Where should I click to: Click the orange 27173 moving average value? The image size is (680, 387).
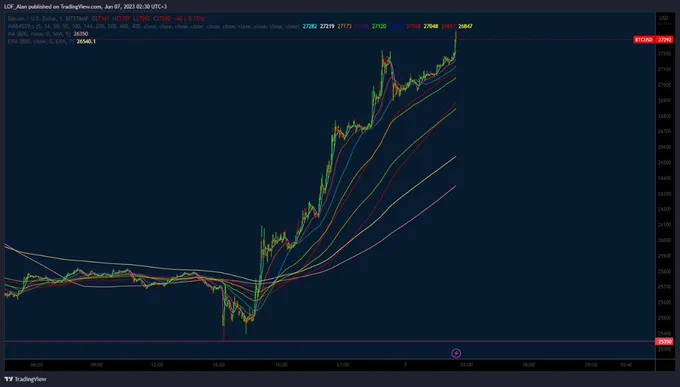[x=344, y=26]
